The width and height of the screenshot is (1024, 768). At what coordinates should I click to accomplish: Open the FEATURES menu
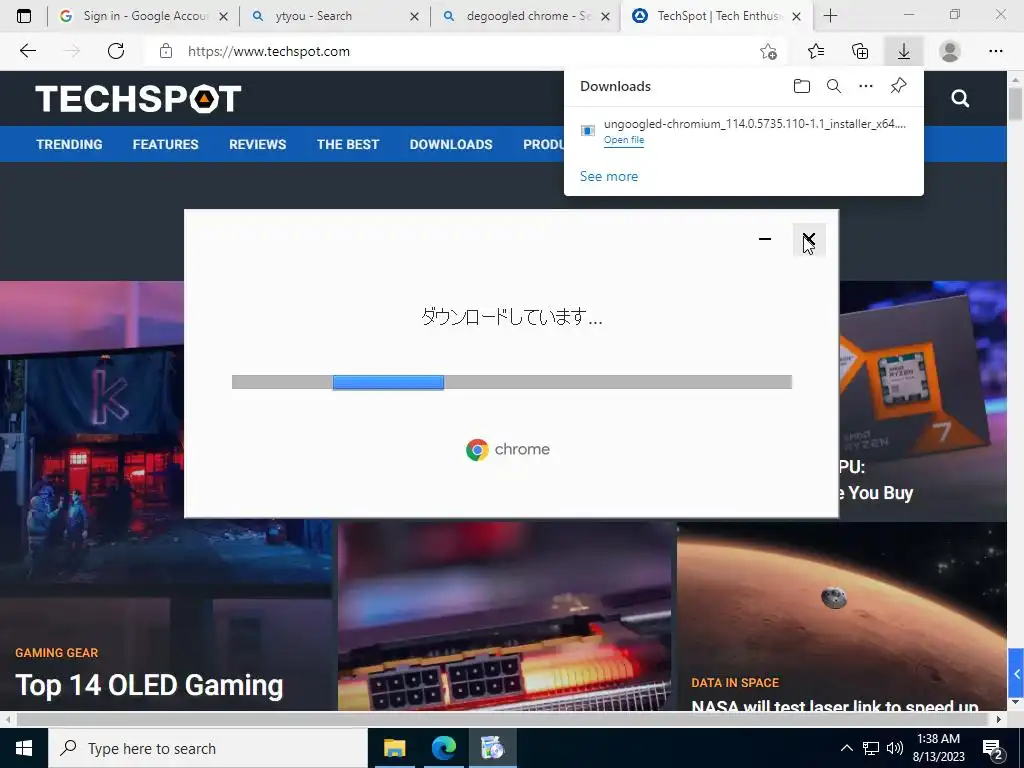pos(165,144)
